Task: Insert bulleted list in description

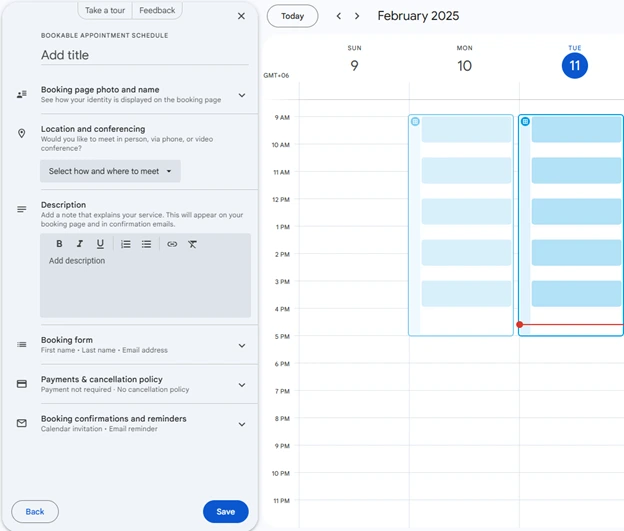Action: [x=146, y=244]
